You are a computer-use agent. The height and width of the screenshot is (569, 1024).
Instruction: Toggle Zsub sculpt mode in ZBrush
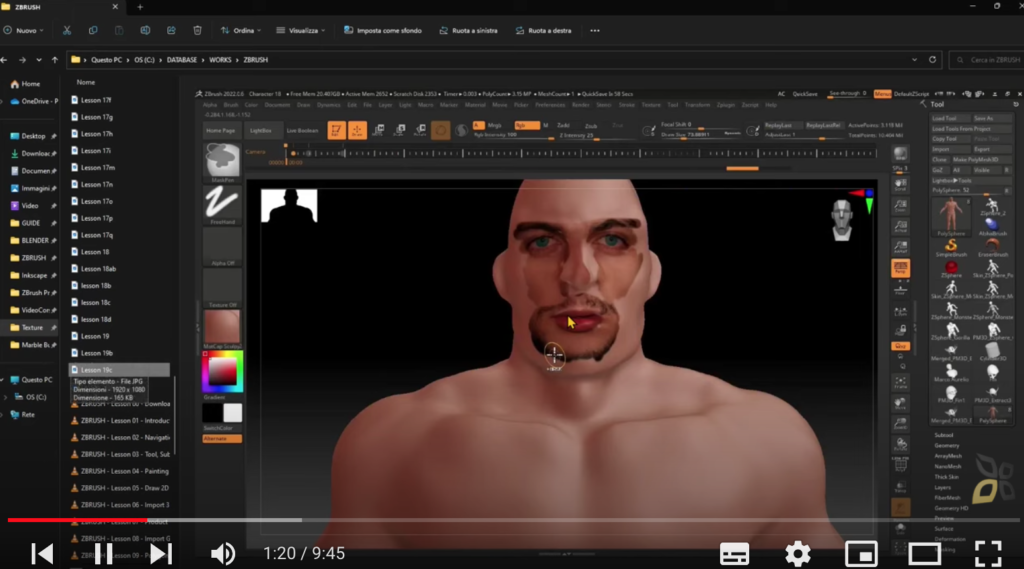pos(591,125)
